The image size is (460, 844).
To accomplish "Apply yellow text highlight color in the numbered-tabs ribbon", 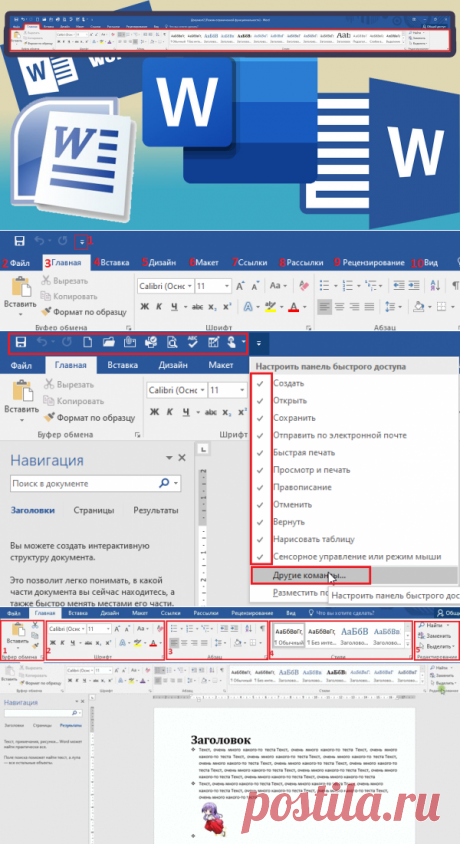I will (270, 307).
